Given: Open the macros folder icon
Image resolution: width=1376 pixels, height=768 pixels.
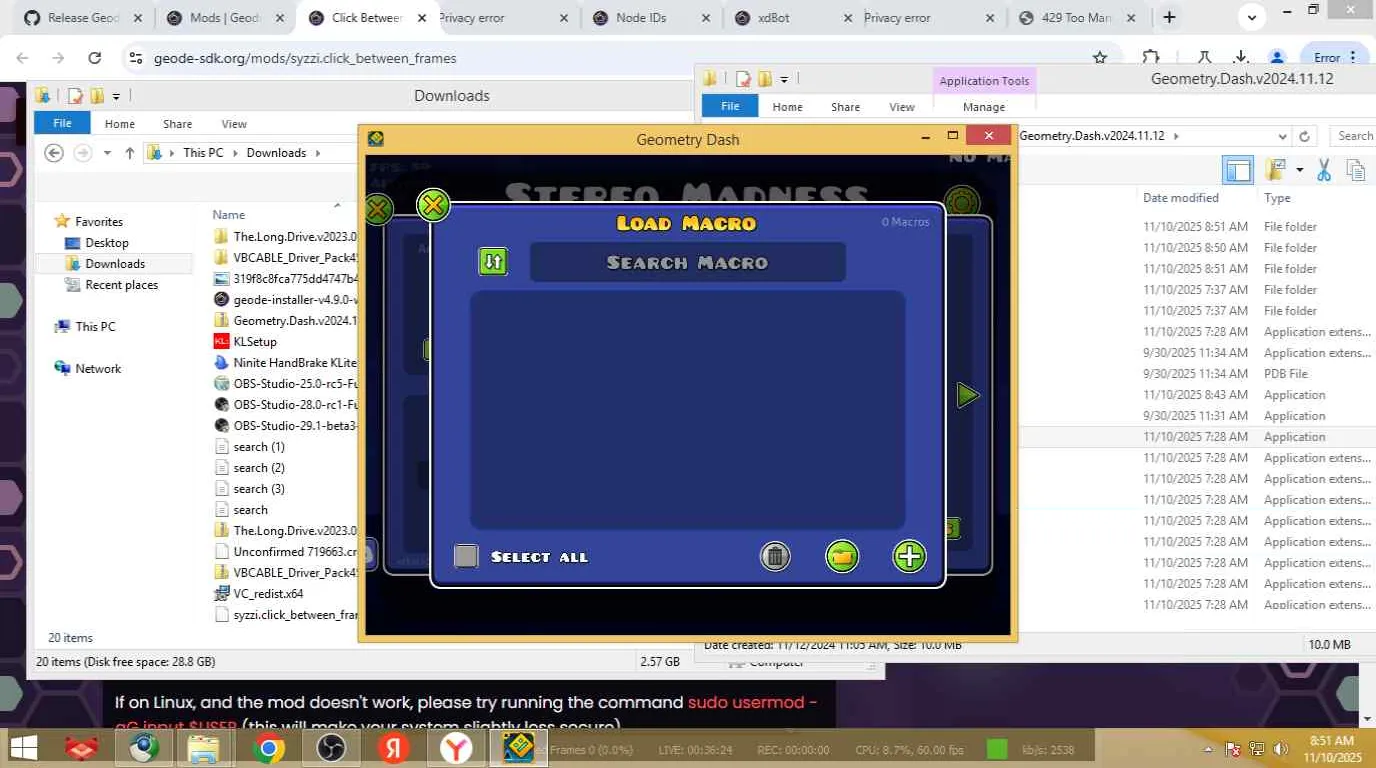Looking at the screenshot, I should click(x=842, y=556).
